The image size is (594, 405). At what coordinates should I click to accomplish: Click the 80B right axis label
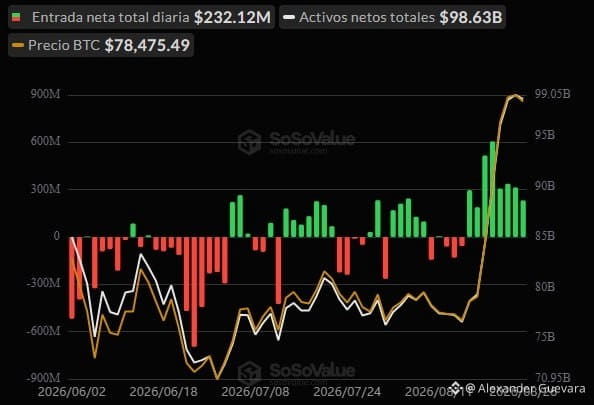pyautogui.click(x=545, y=287)
